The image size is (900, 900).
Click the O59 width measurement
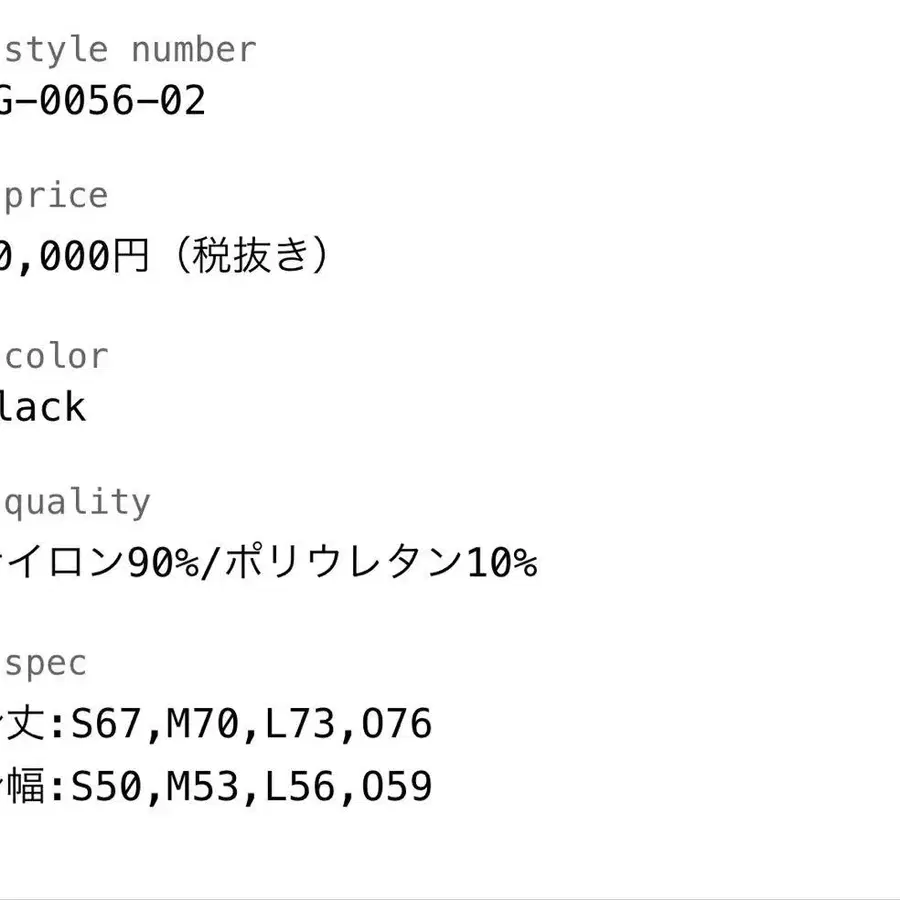click(396, 786)
